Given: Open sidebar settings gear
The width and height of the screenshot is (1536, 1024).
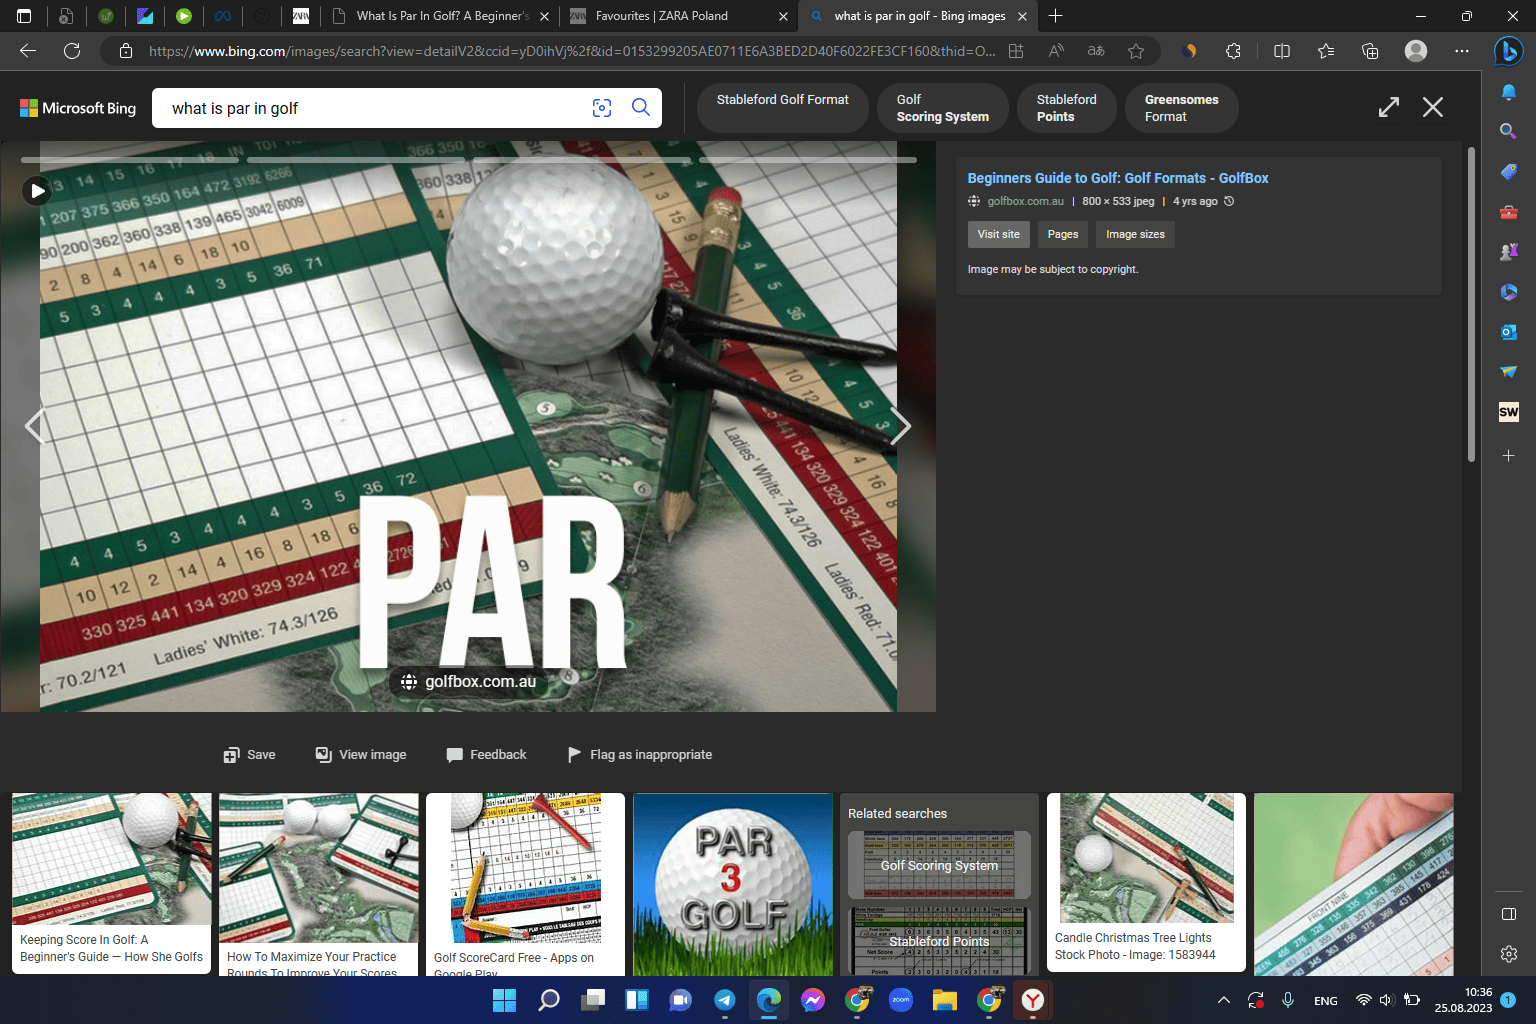Looking at the screenshot, I should point(1509,954).
